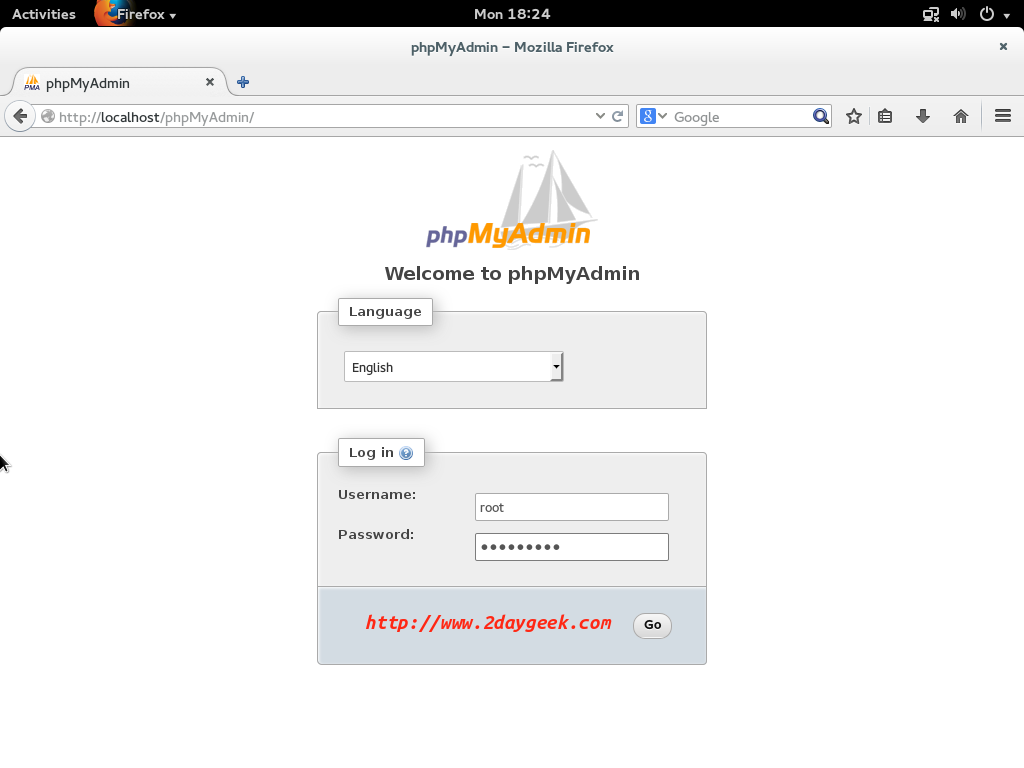The width and height of the screenshot is (1024, 768).
Task: Open the English language dropdown
Action: pyautogui.click(x=453, y=367)
